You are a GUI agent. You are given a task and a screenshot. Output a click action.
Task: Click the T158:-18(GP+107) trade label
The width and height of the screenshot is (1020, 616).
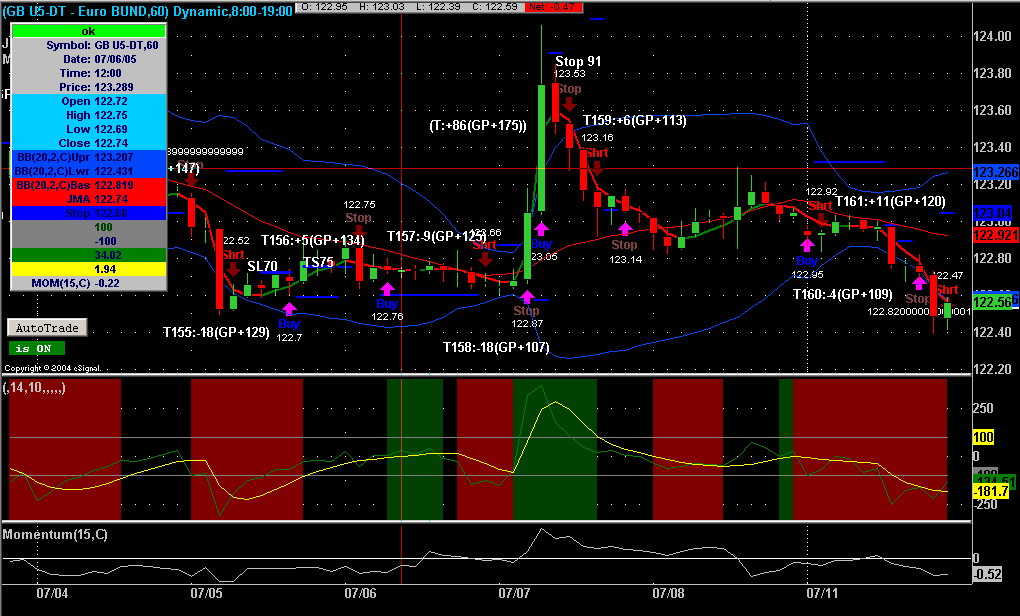(x=496, y=347)
